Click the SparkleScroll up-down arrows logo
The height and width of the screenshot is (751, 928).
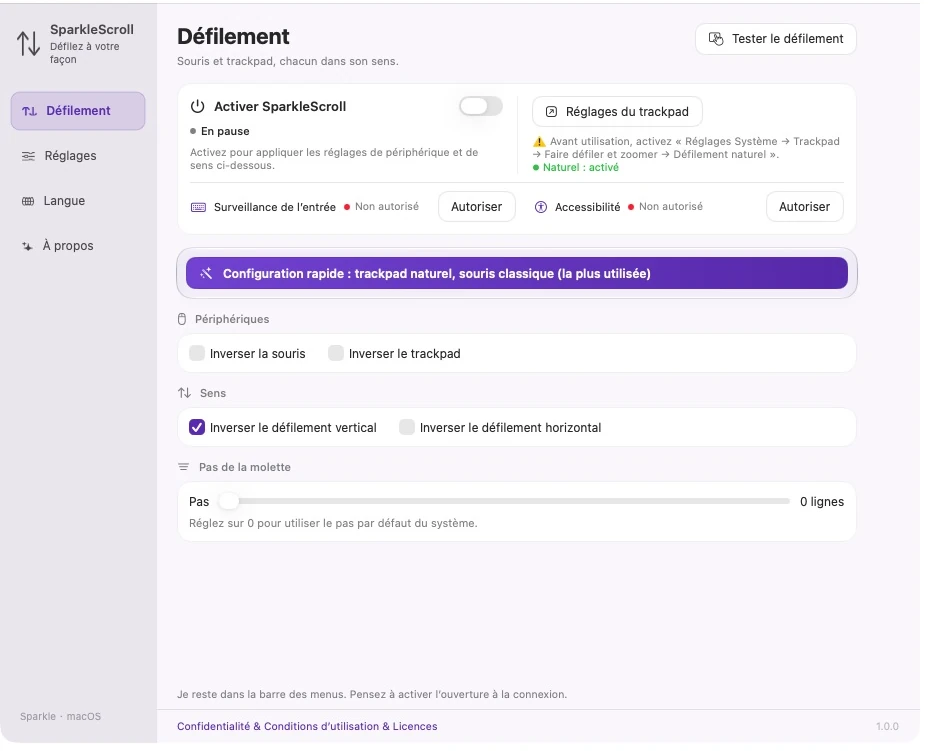pyautogui.click(x=28, y=44)
